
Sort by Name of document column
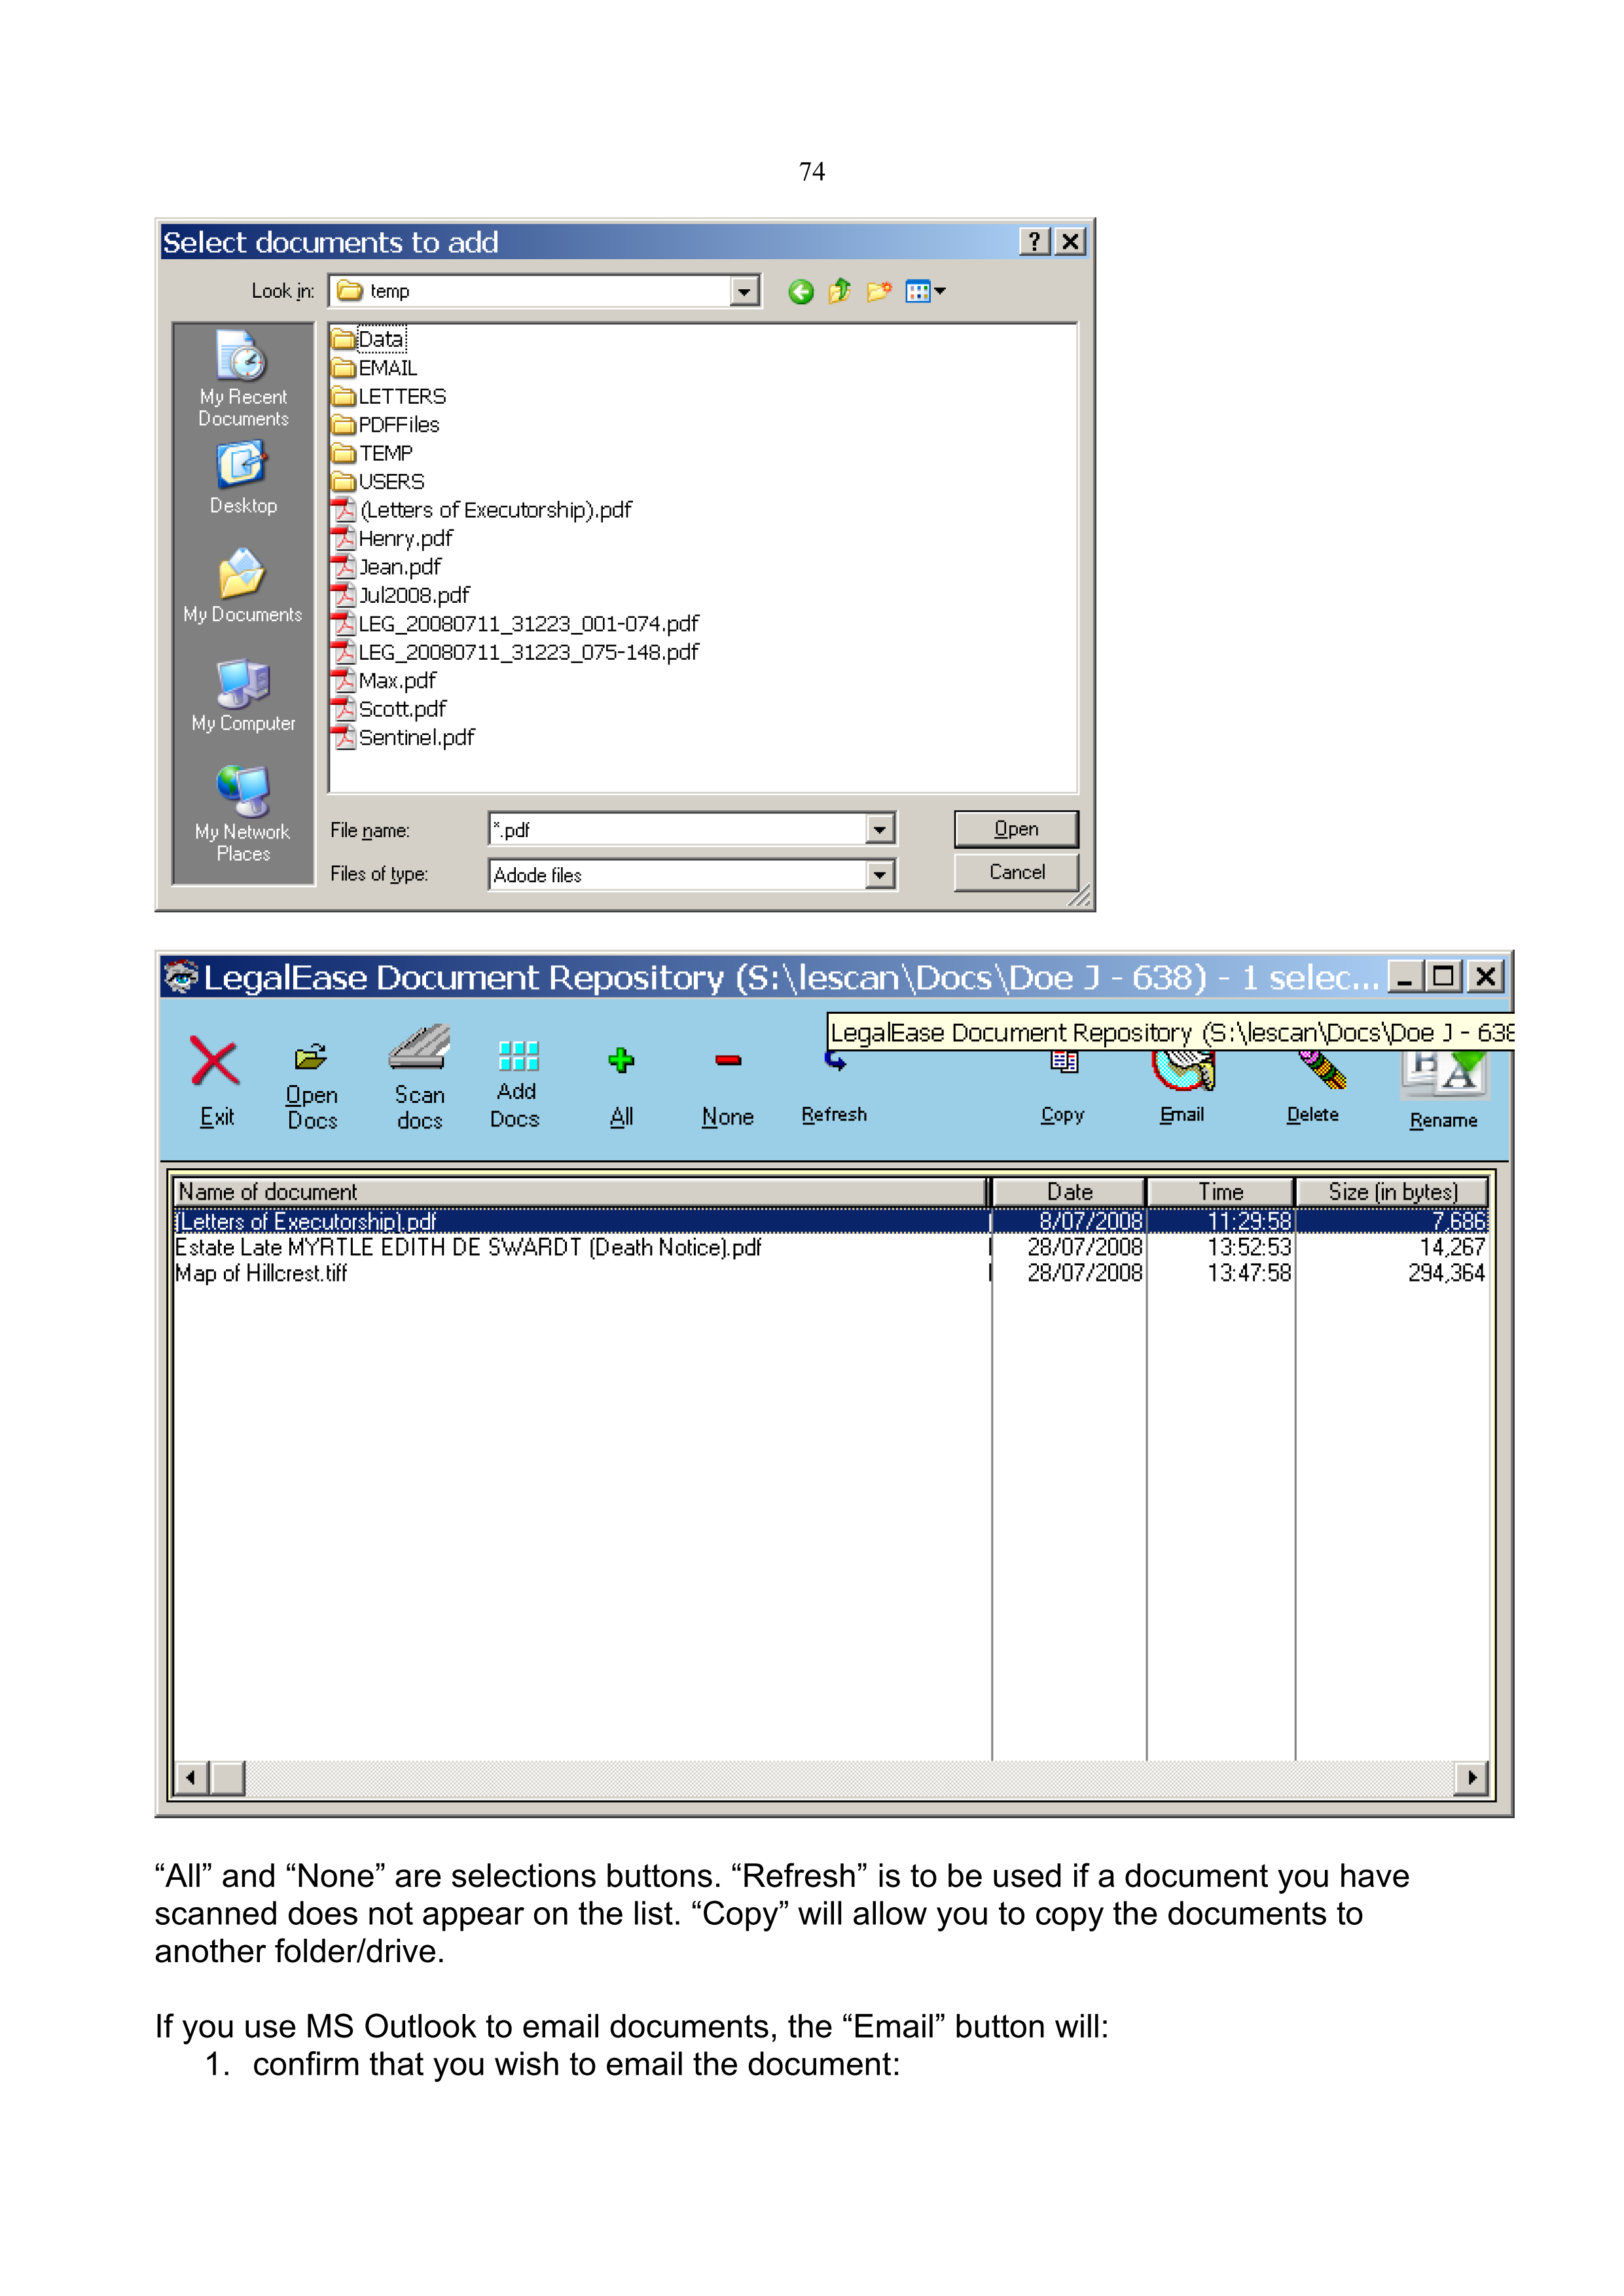point(580,1192)
